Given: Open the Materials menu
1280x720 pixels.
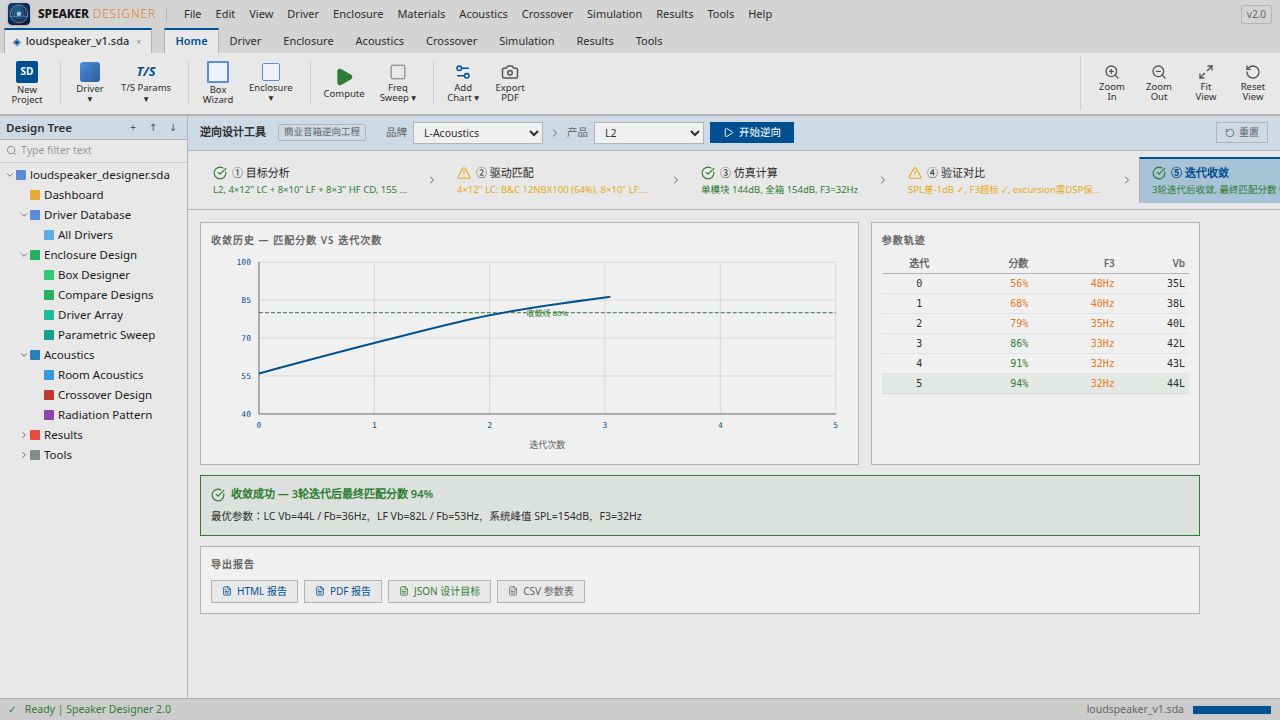Looking at the screenshot, I should tap(421, 14).
